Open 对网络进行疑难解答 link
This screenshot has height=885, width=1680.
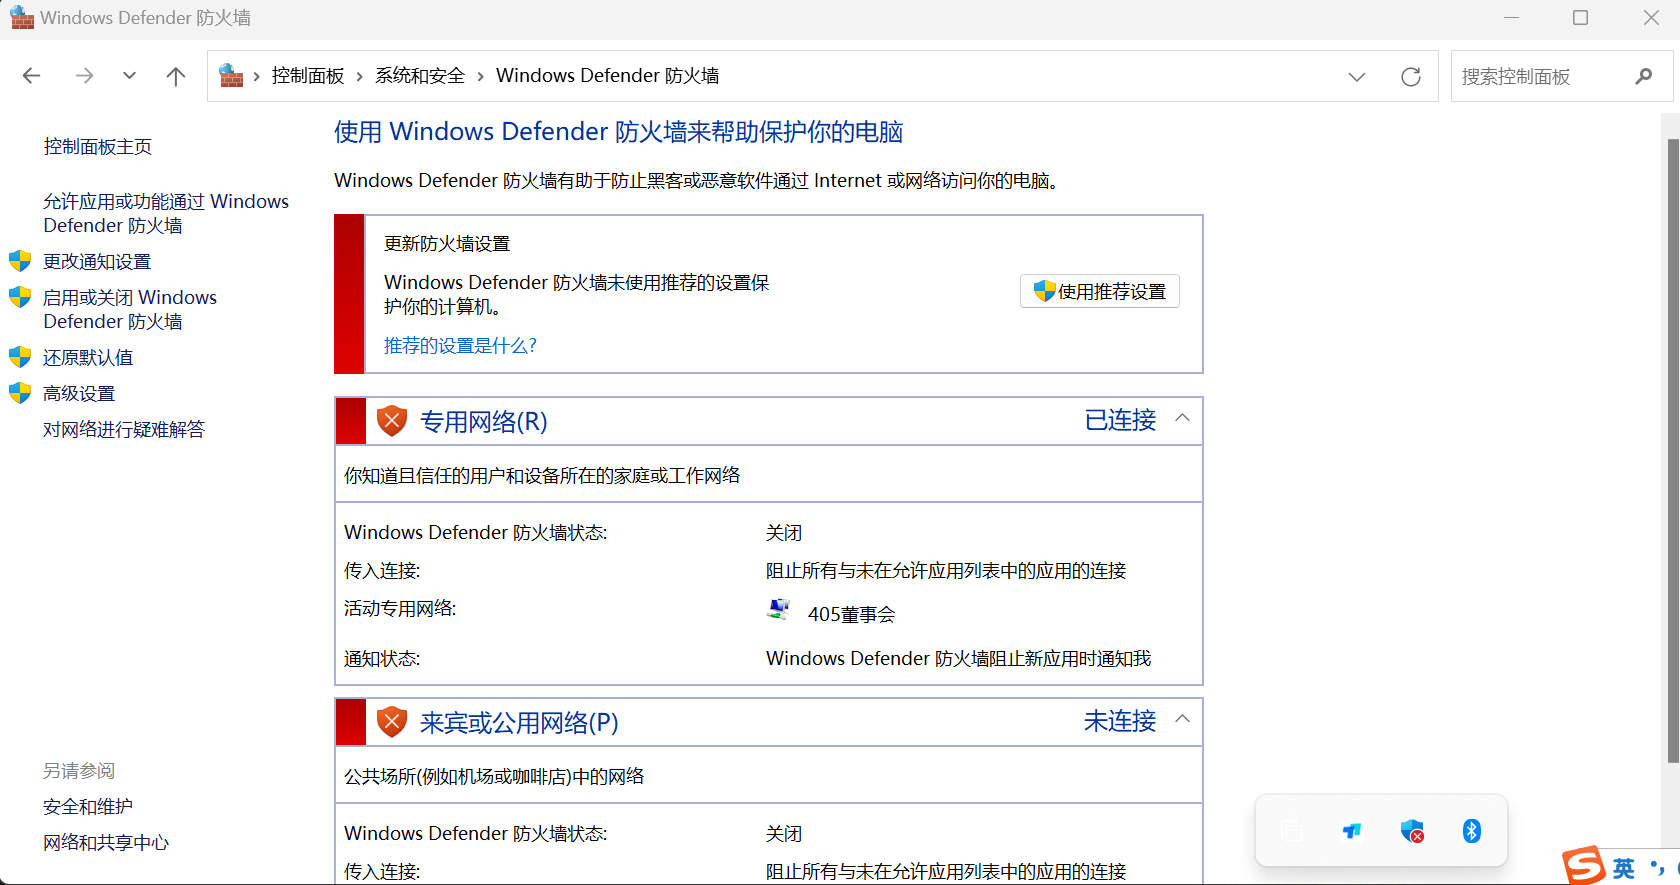124,430
